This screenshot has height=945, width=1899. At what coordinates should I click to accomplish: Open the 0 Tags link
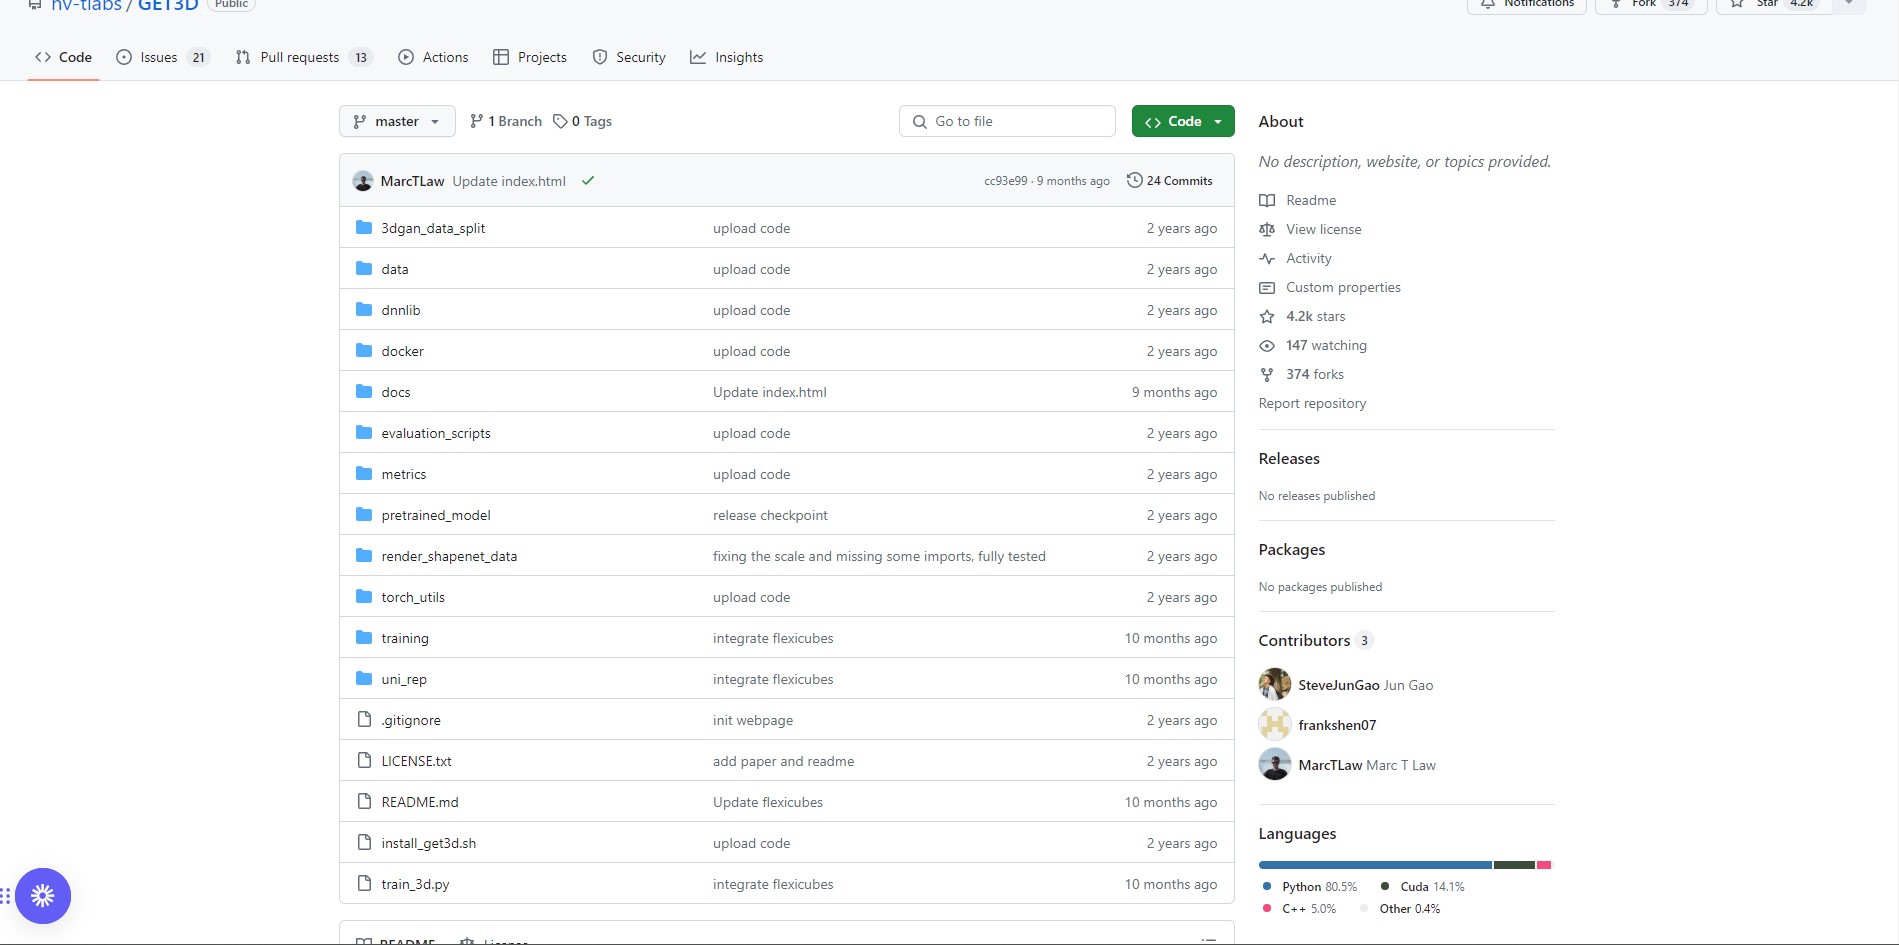coord(583,121)
